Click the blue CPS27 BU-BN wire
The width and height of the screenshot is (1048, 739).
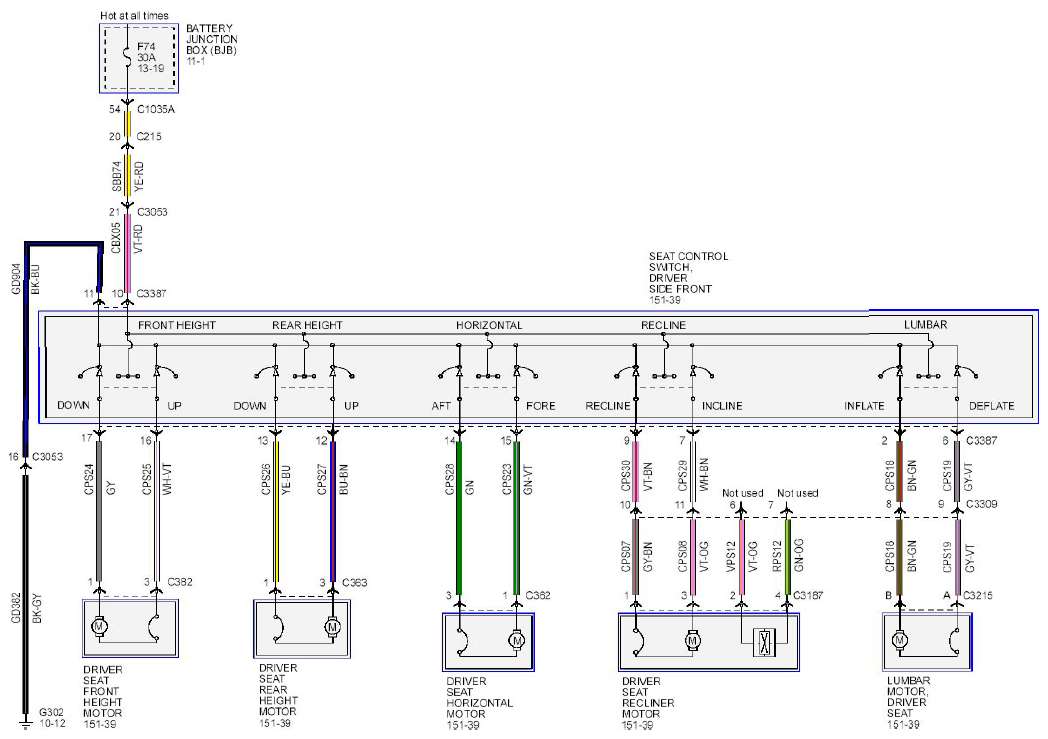click(333, 511)
